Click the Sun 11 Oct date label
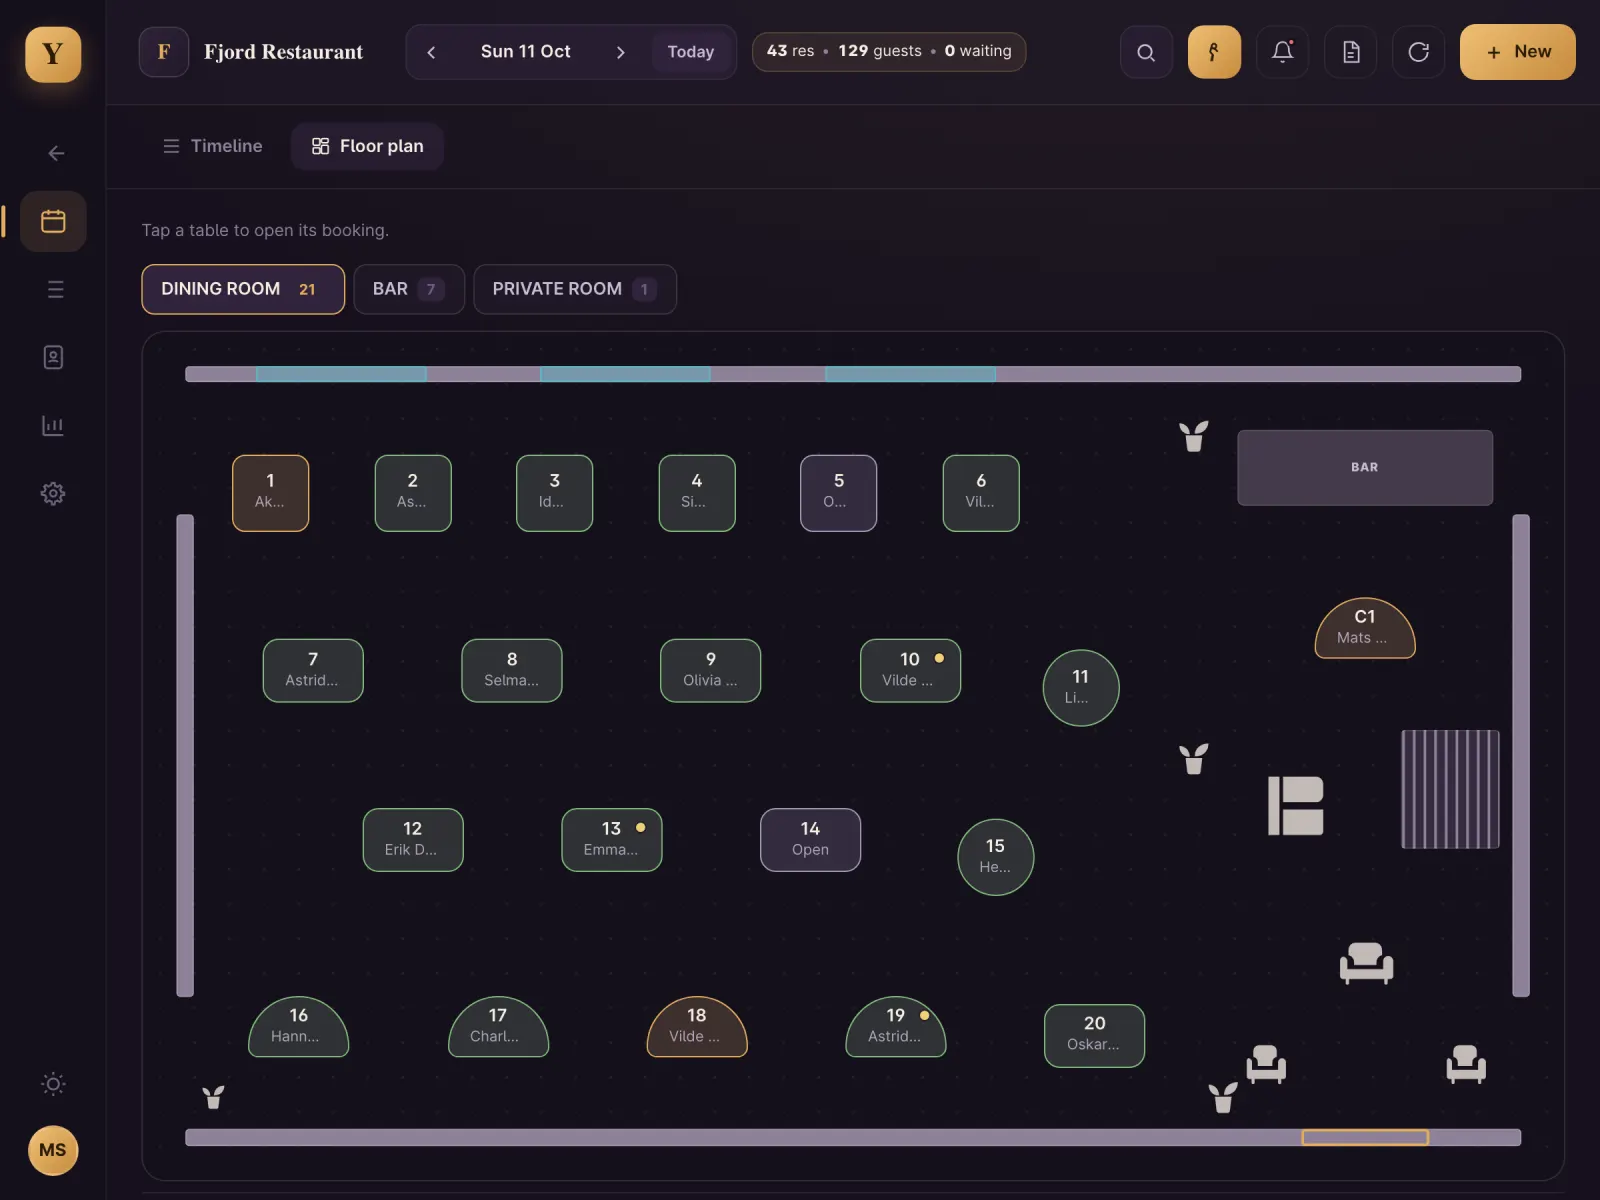 click(x=526, y=51)
